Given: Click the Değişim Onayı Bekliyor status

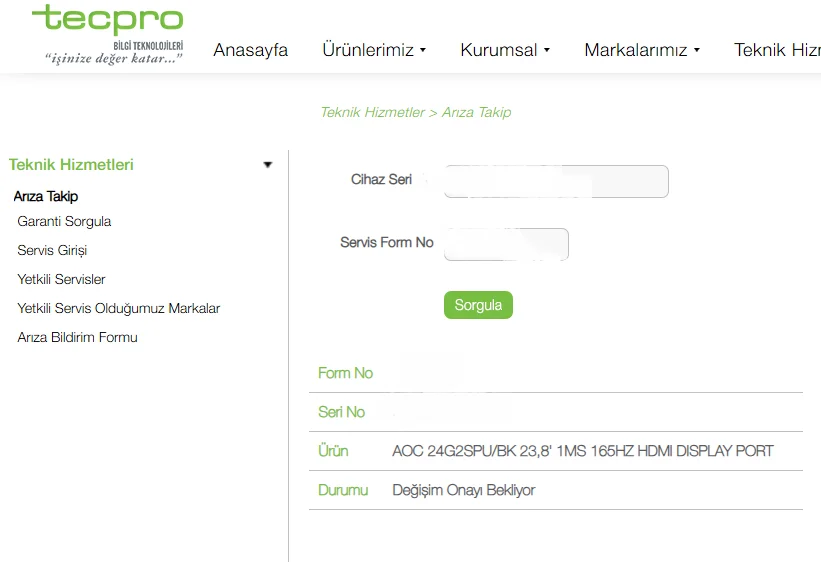Looking at the screenshot, I should (x=464, y=490).
